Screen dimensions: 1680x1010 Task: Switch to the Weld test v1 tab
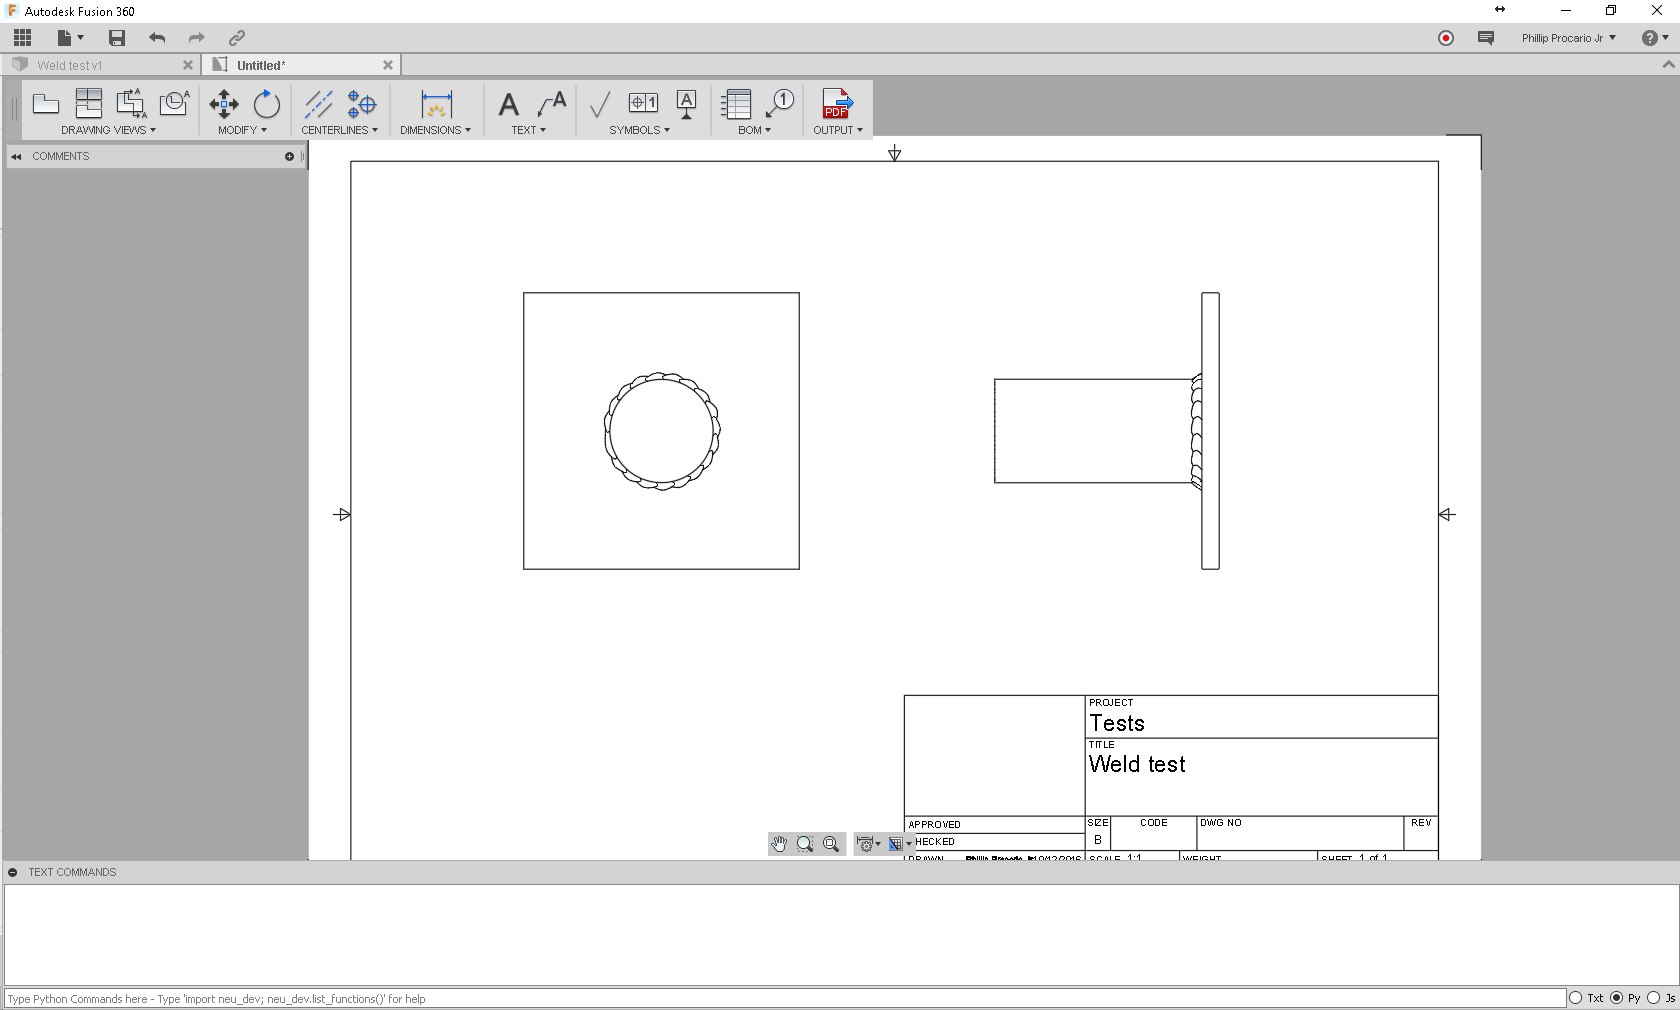(70, 65)
